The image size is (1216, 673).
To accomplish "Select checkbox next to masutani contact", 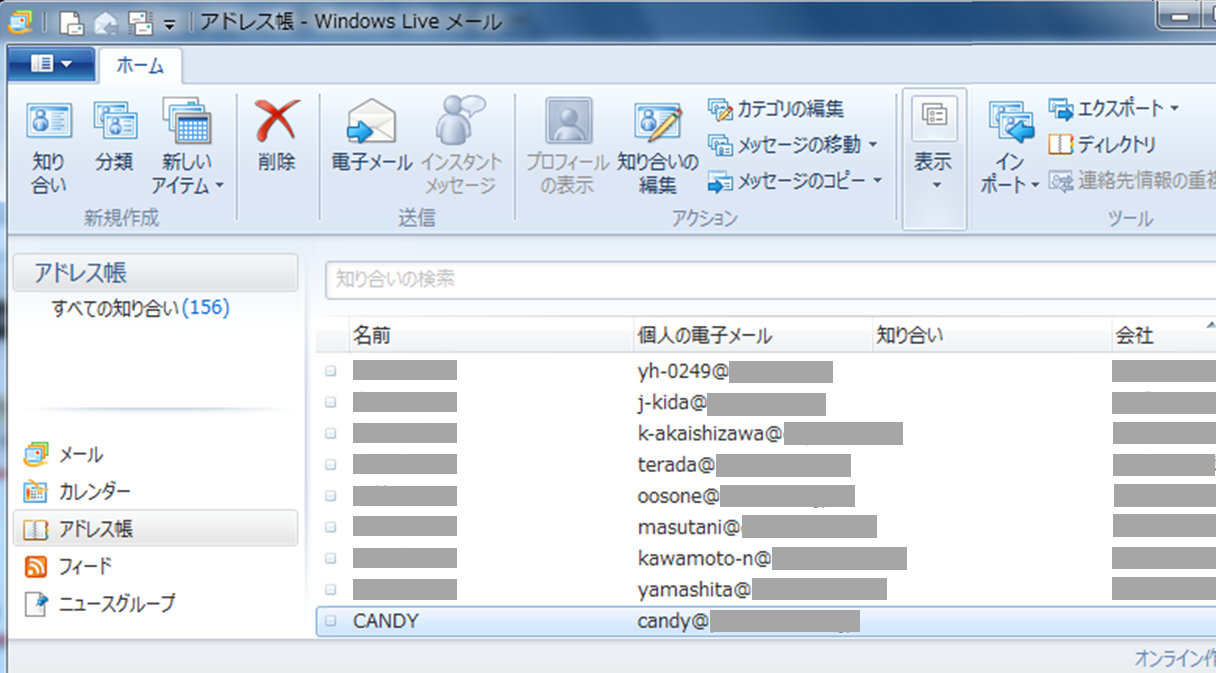I will (x=331, y=526).
